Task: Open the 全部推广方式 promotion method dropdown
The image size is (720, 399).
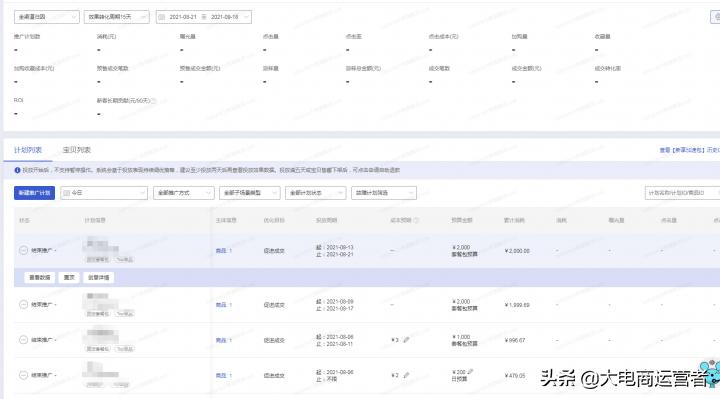Action: click(184, 193)
